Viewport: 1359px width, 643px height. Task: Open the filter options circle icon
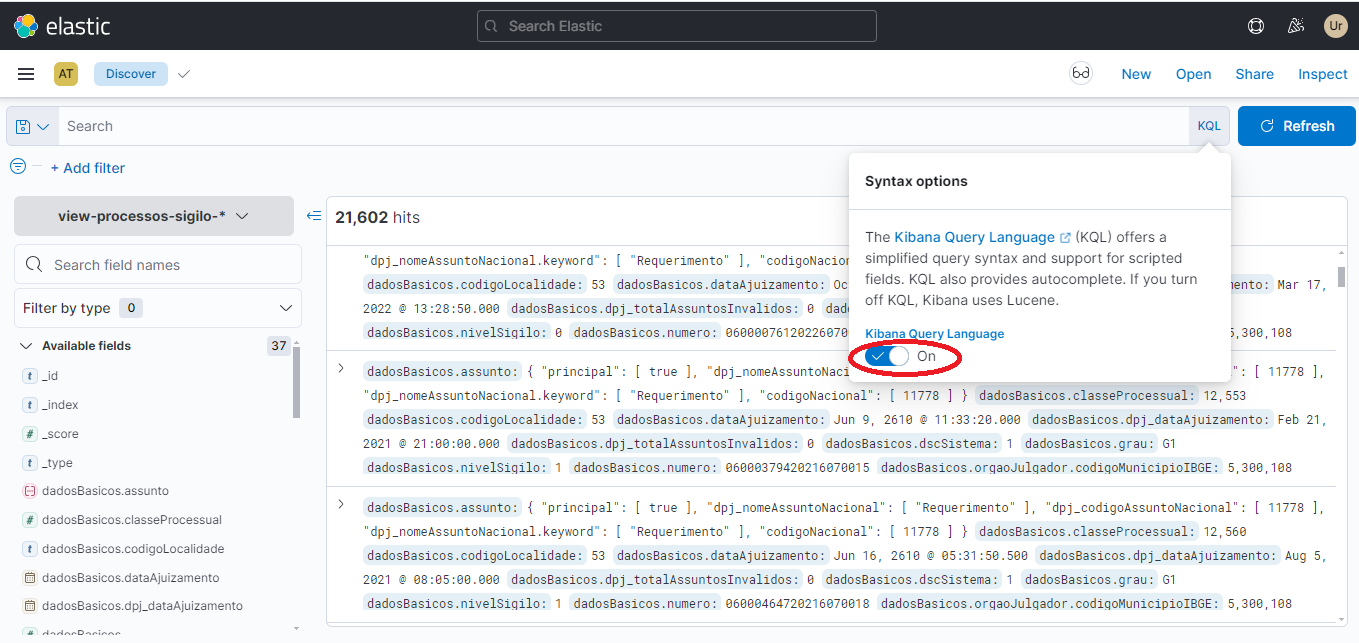coord(18,167)
